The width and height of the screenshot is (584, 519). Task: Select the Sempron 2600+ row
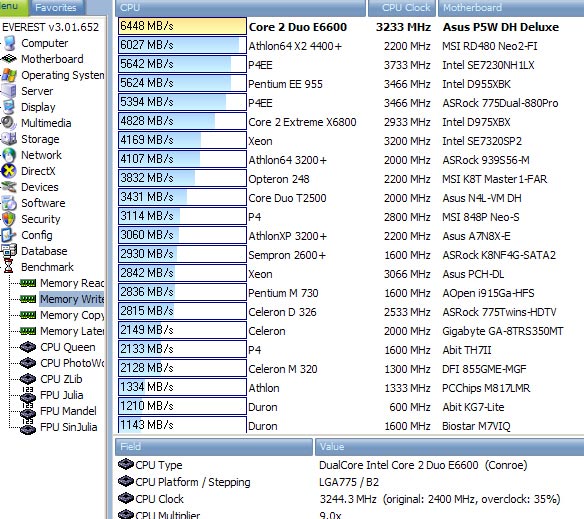click(350, 254)
